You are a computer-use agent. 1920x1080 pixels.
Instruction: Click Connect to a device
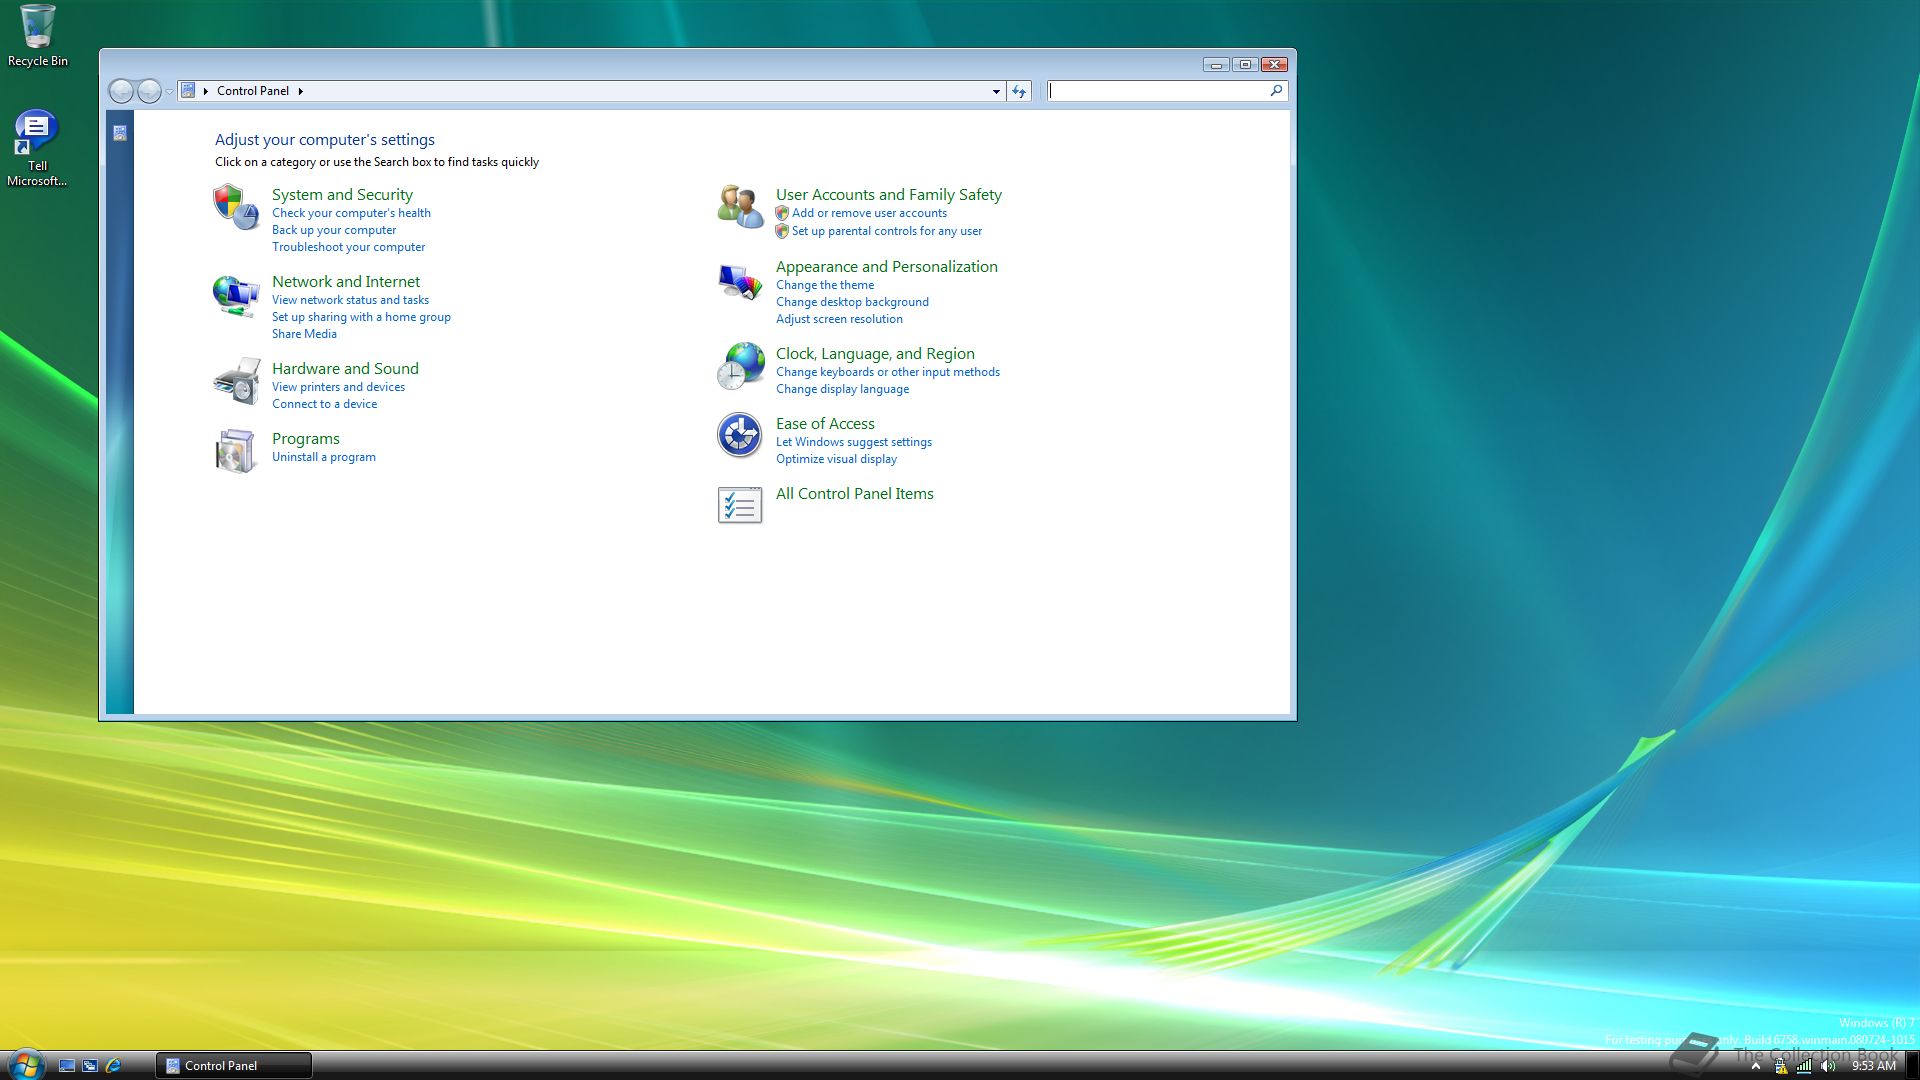coord(324,404)
